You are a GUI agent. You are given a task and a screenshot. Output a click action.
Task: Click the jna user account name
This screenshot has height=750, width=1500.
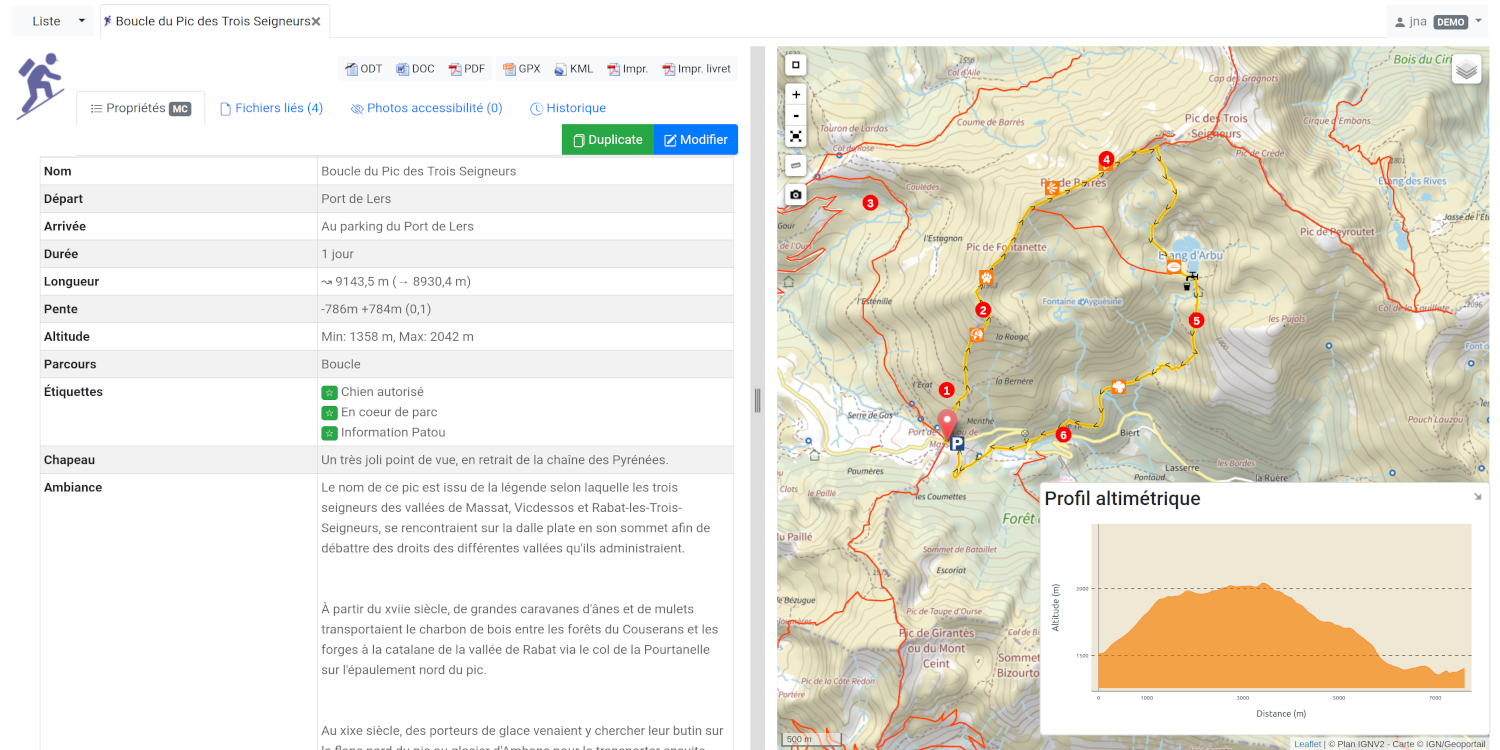1418,21
